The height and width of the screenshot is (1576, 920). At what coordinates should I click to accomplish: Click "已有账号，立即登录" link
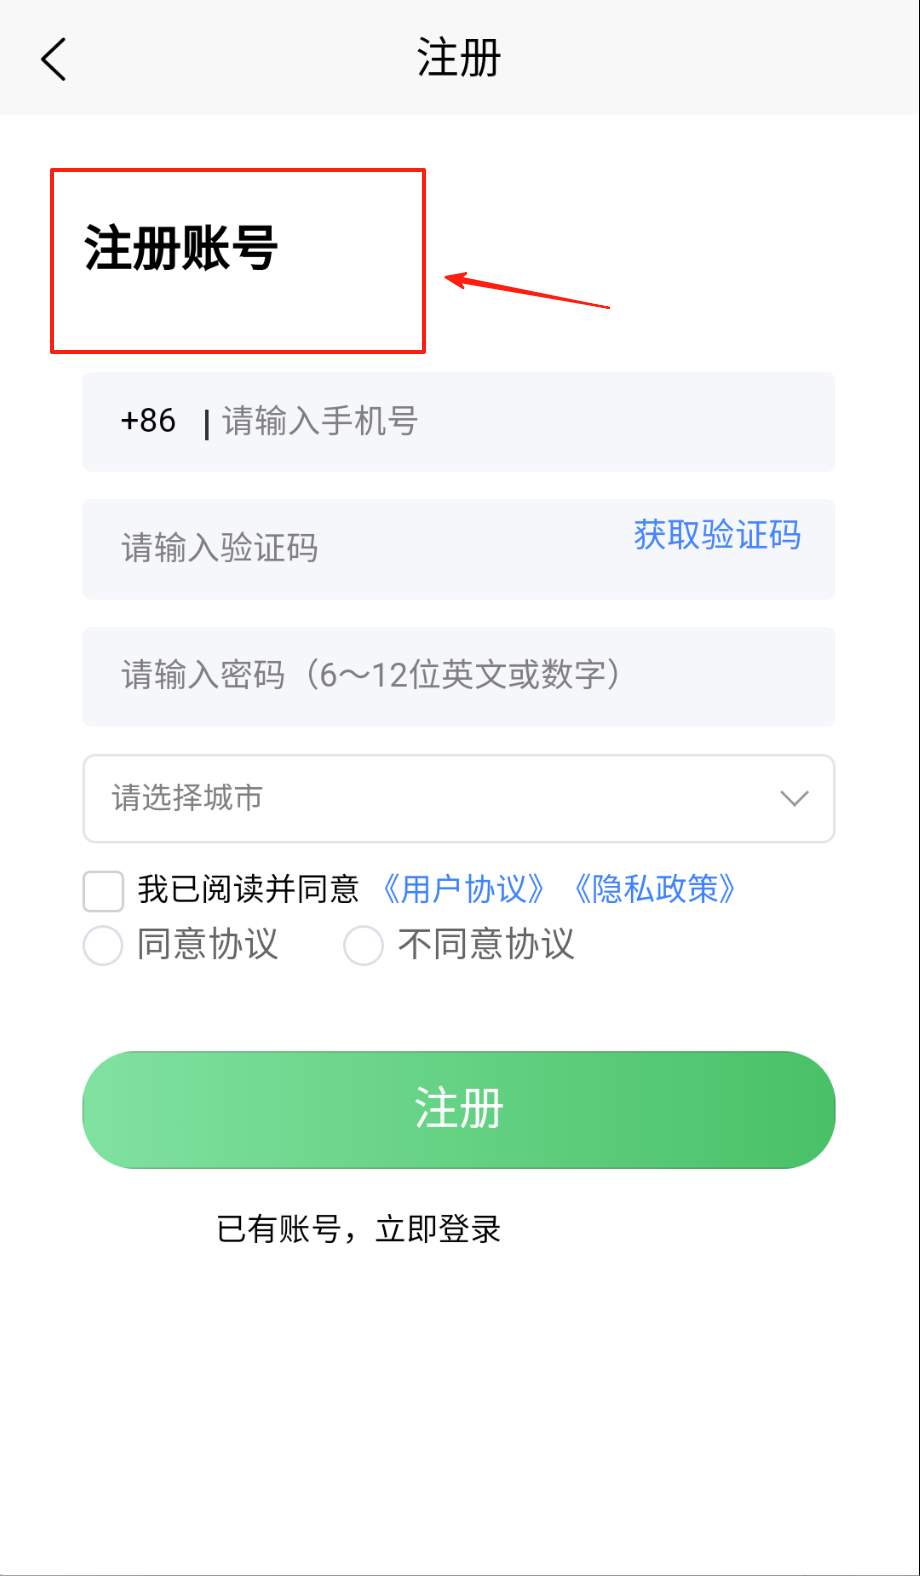[x=358, y=1229]
